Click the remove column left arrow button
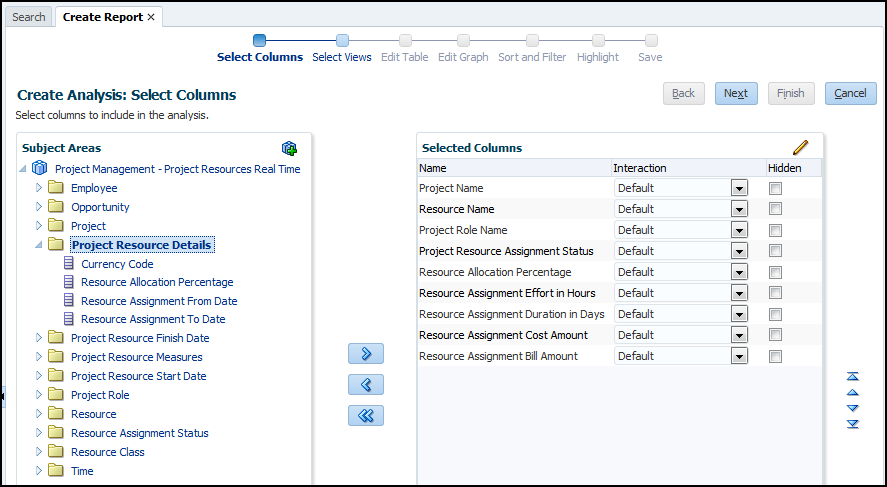This screenshot has width=887, height=487. click(x=365, y=385)
